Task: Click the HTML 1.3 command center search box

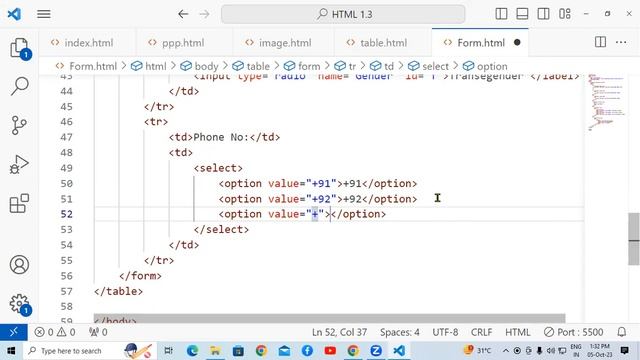Action: point(343,14)
